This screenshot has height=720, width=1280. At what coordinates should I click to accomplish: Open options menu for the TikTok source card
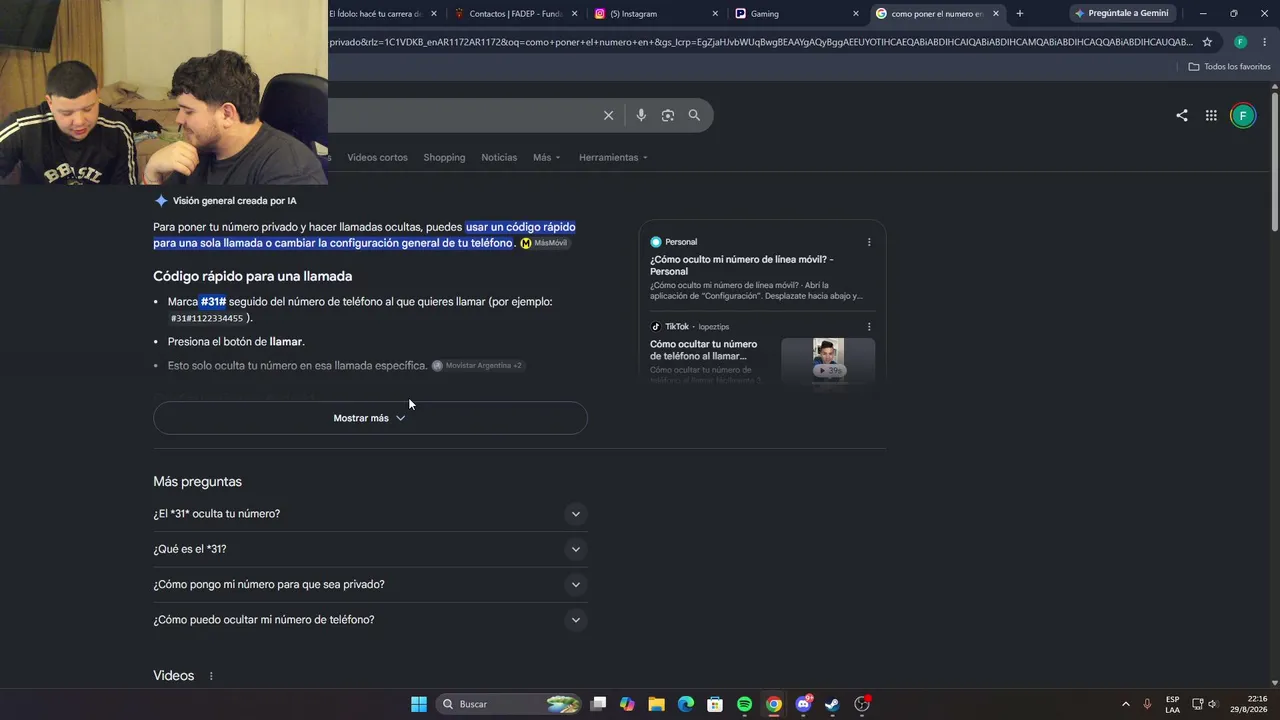(x=869, y=327)
